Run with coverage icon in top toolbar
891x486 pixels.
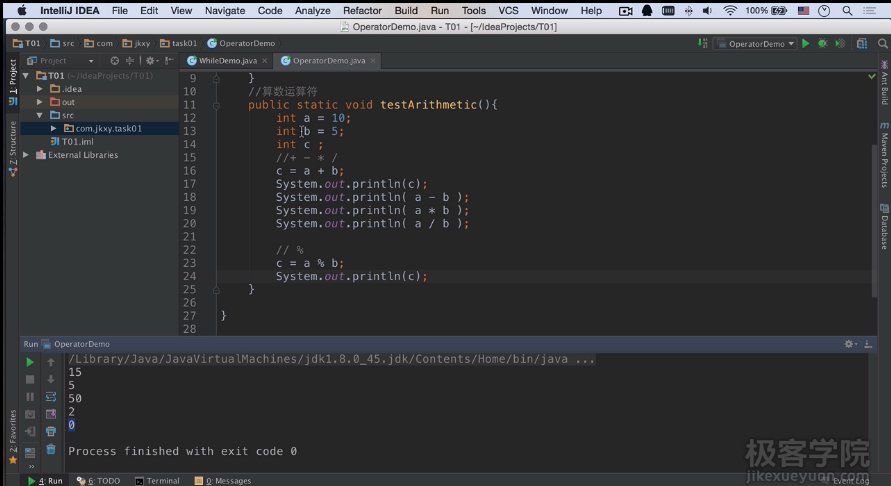pos(838,44)
